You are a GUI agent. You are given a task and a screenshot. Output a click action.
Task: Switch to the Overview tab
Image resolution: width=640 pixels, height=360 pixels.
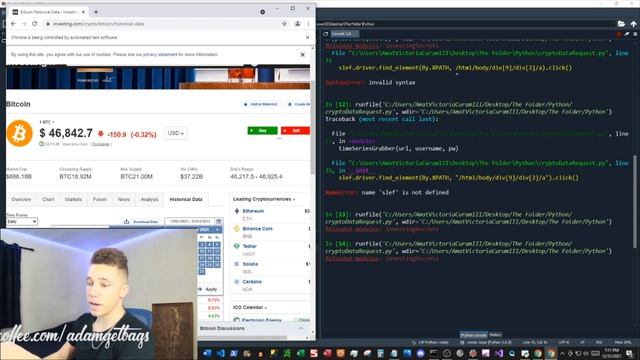tap(21, 199)
